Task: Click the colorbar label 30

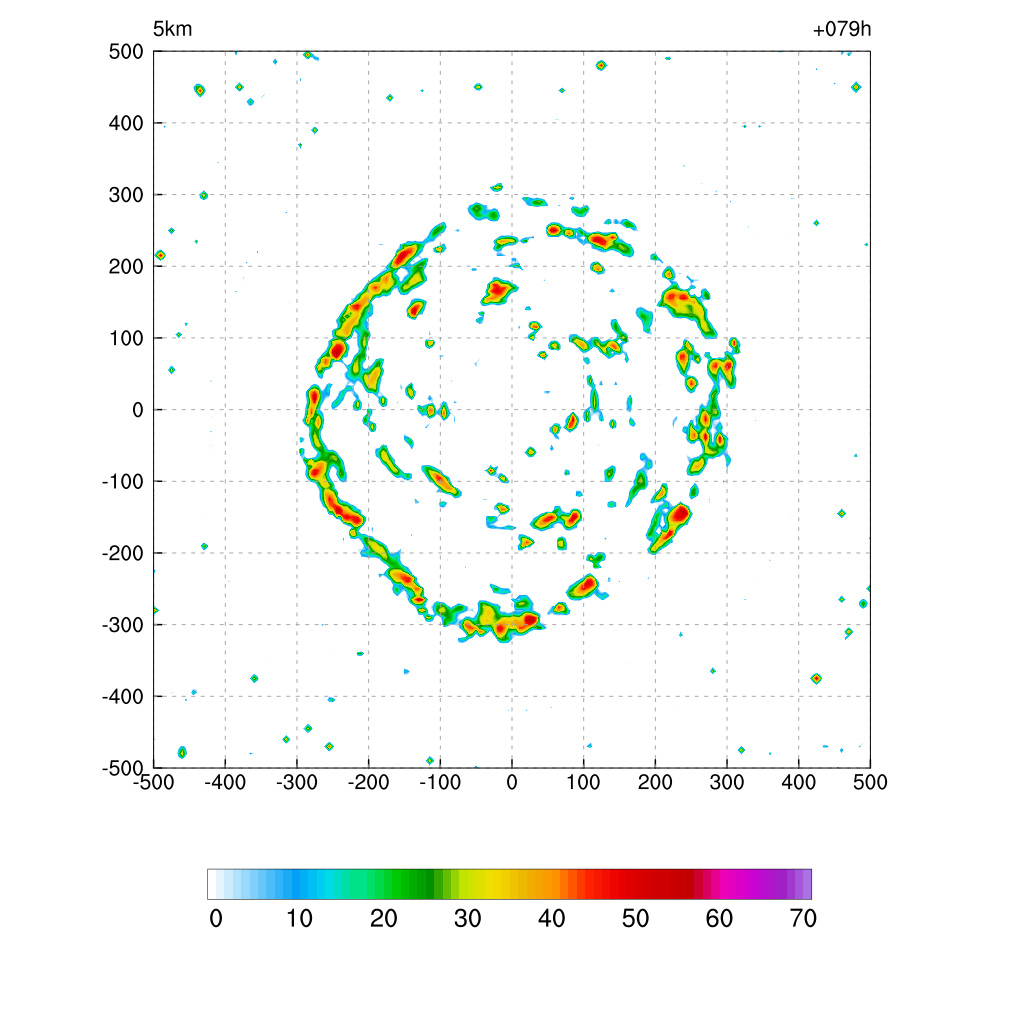Action: [468, 919]
